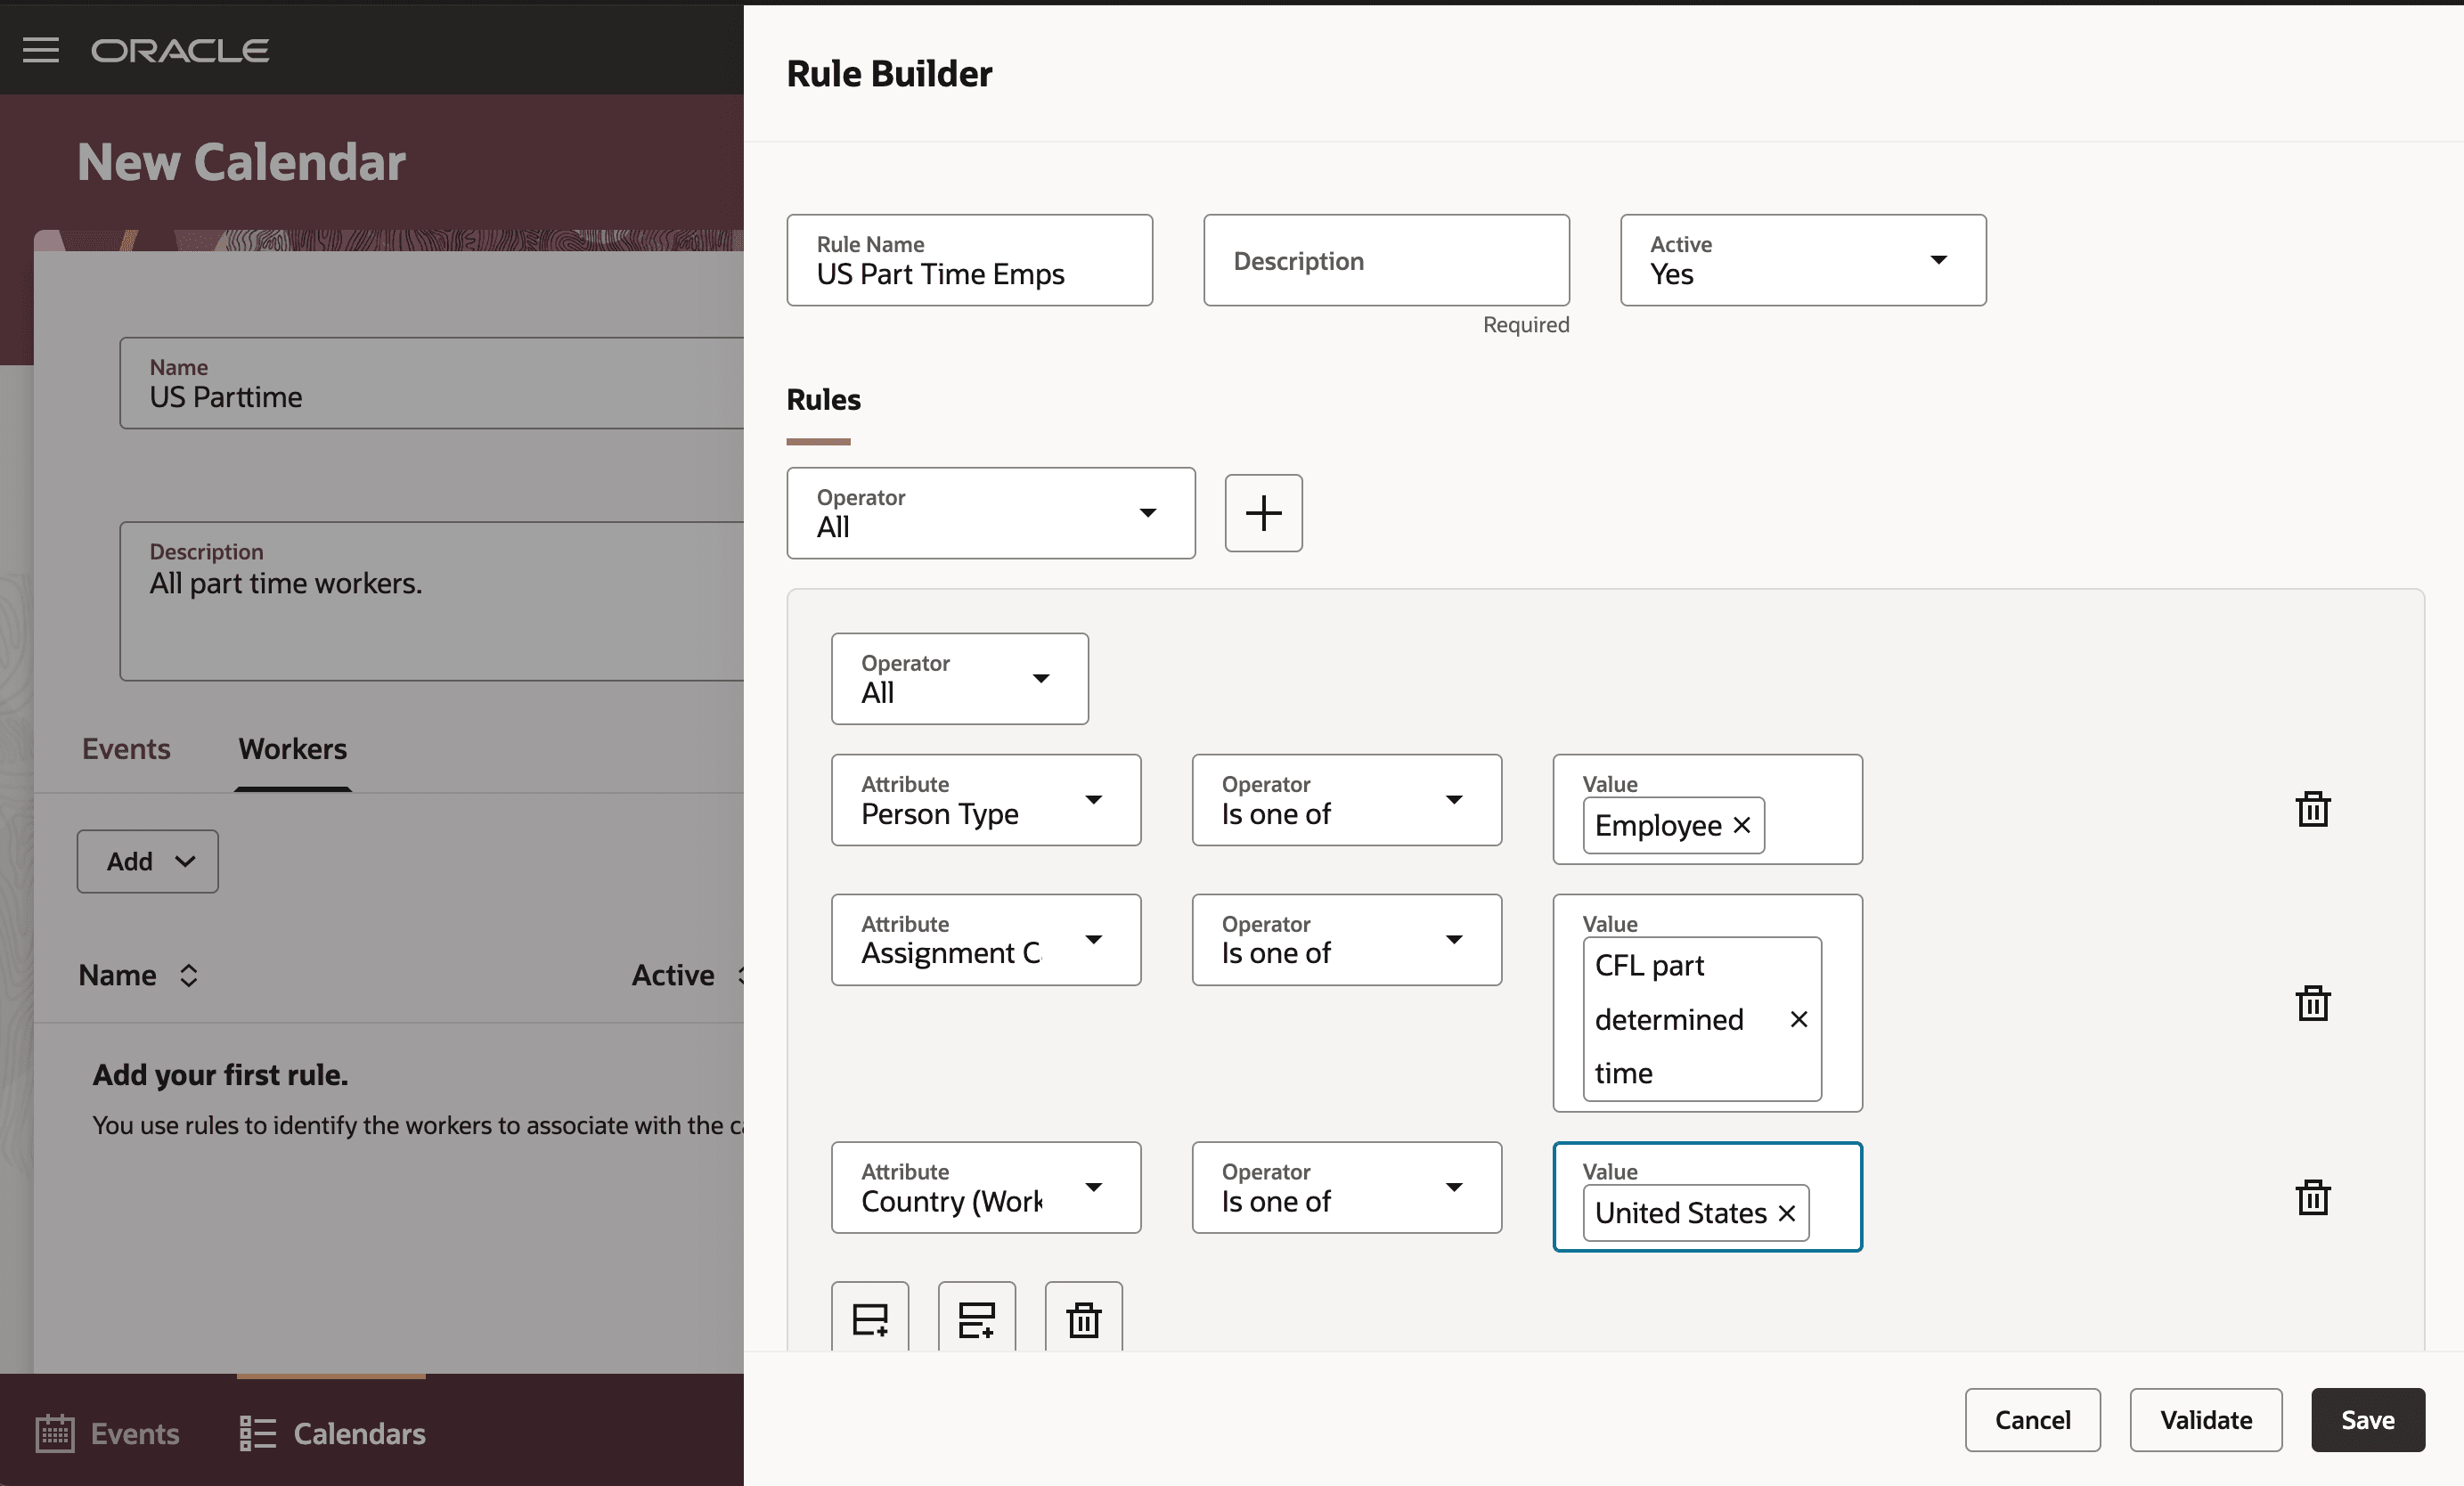Remove the United States value chip
This screenshot has width=2464, height=1486.
1787,1213
